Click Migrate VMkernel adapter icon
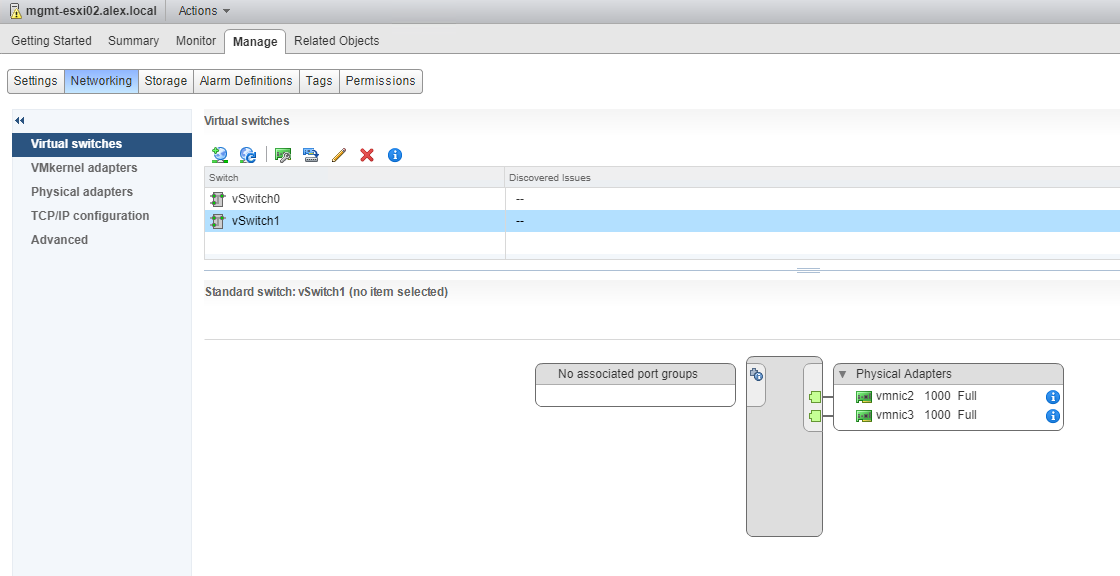Image resolution: width=1120 pixels, height=576 pixels. pyautogui.click(x=310, y=155)
